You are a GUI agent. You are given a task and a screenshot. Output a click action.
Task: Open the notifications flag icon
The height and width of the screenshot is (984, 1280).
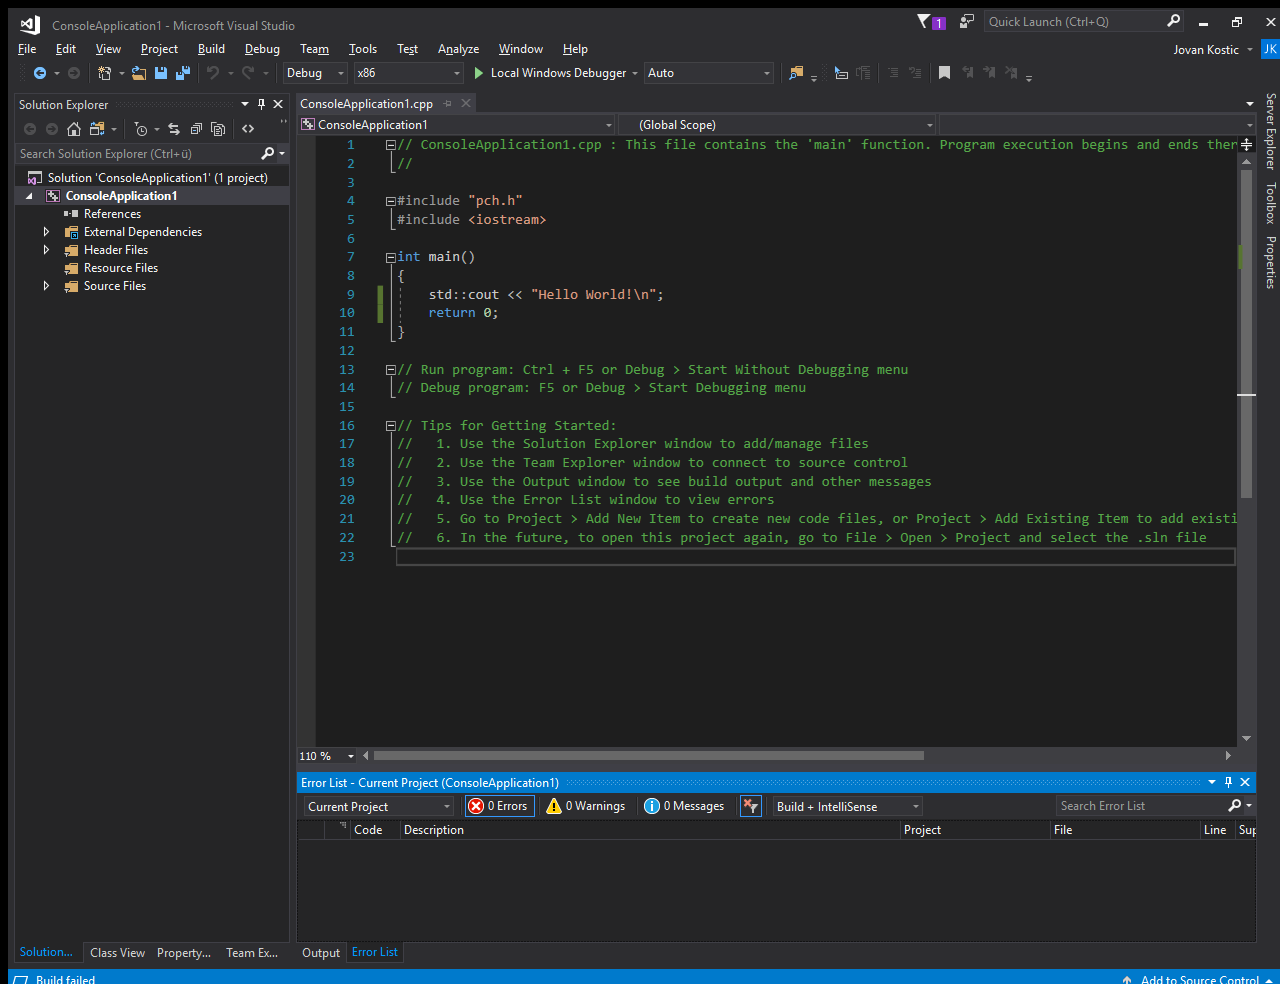[x=925, y=22]
